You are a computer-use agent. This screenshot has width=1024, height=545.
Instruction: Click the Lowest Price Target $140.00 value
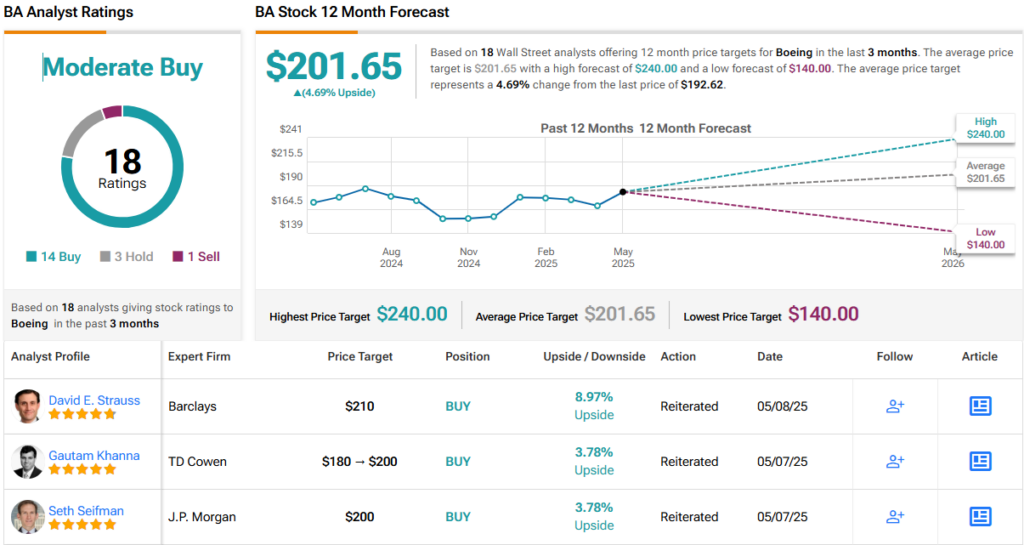point(823,314)
